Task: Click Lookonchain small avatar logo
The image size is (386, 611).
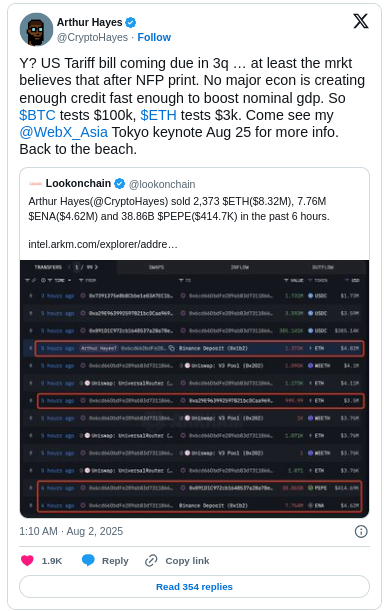Action: (35, 184)
